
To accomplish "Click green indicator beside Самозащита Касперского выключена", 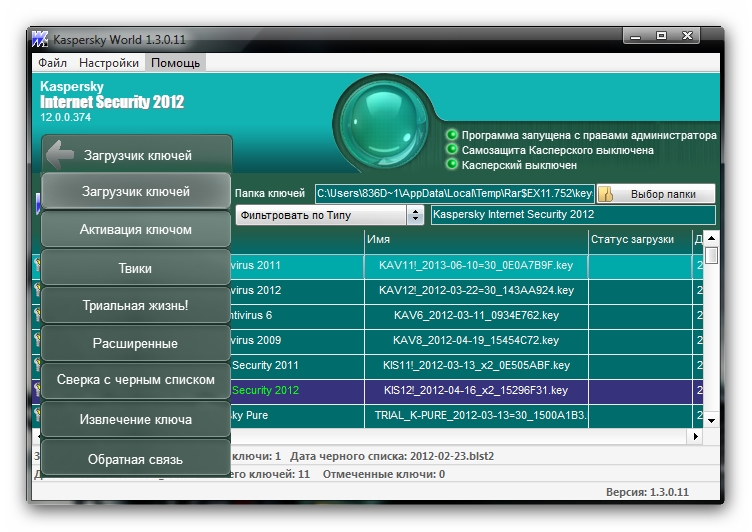I will 452,149.
